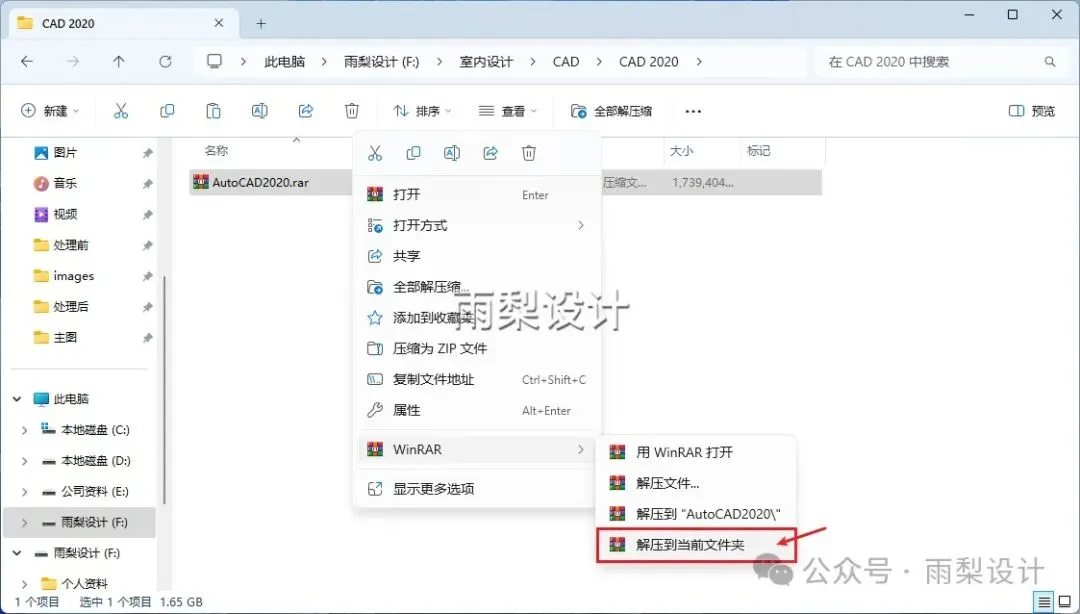Collapse 此电脑 tree node
This screenshot has height=614, width=1080.
(17, 399)
